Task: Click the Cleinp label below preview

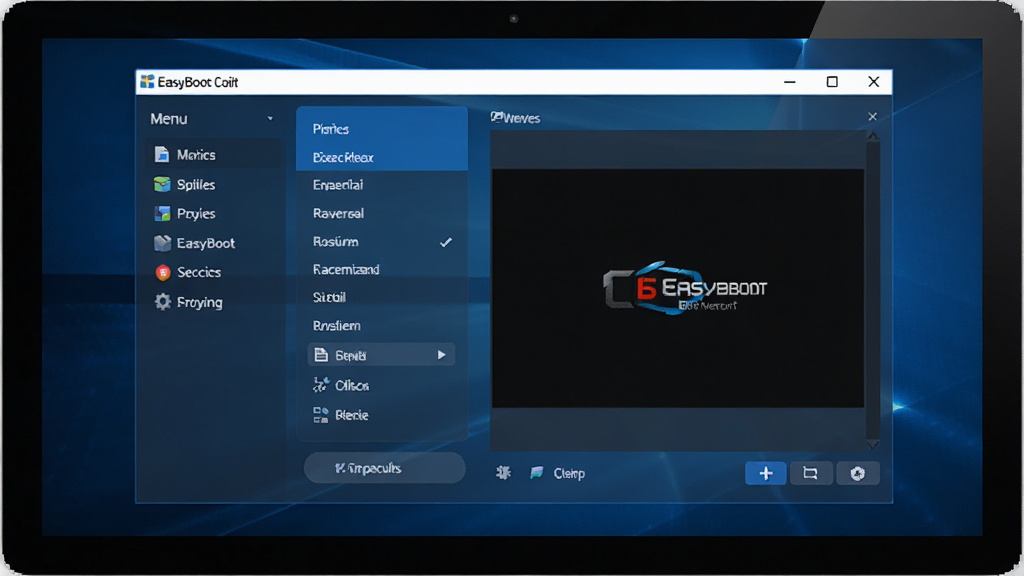Action: 569,473
